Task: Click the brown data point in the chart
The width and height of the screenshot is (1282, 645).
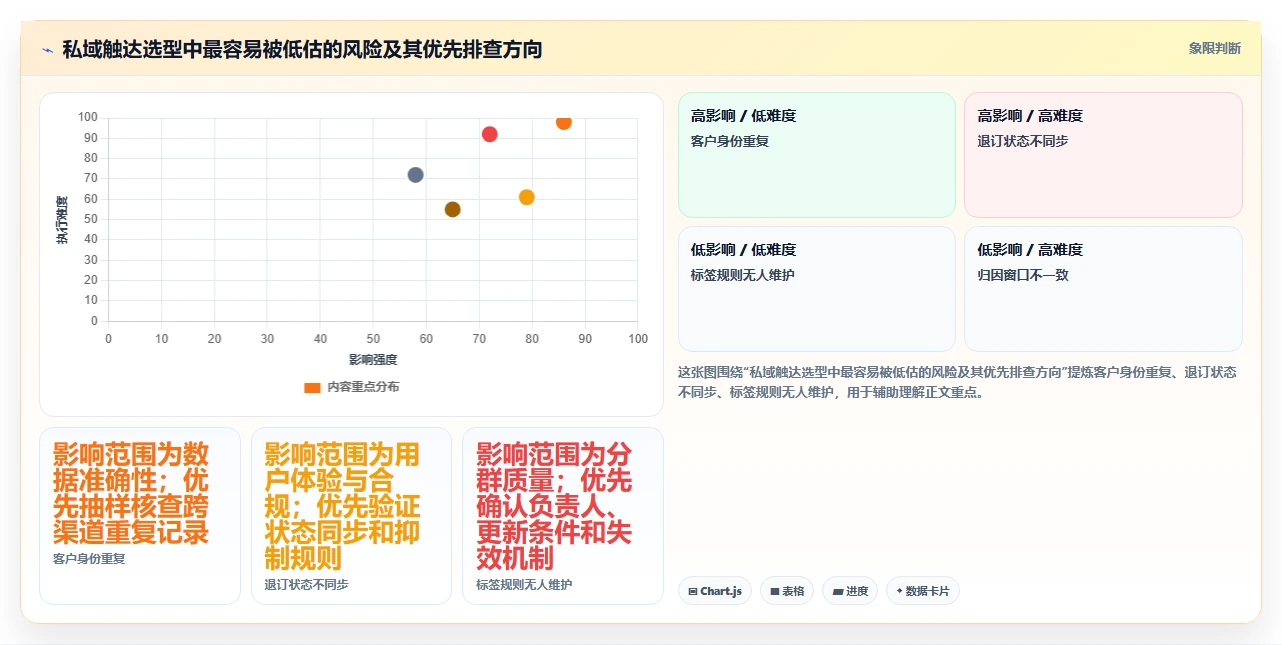Action: pyautogui.click(x=452, y=209)
